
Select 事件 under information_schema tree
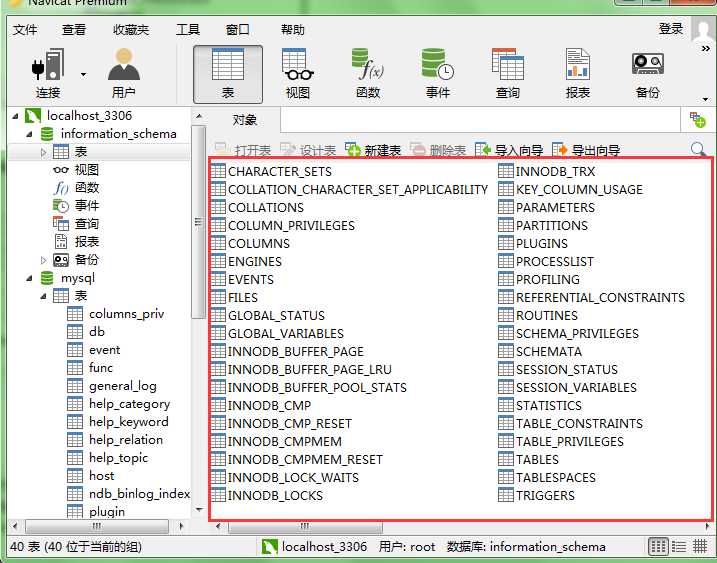pos(87,205)
